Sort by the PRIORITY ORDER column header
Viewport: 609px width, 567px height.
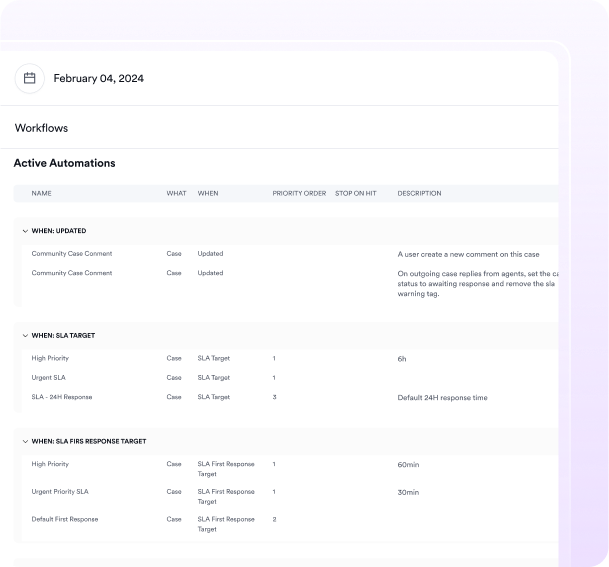(x=299, y=193)
